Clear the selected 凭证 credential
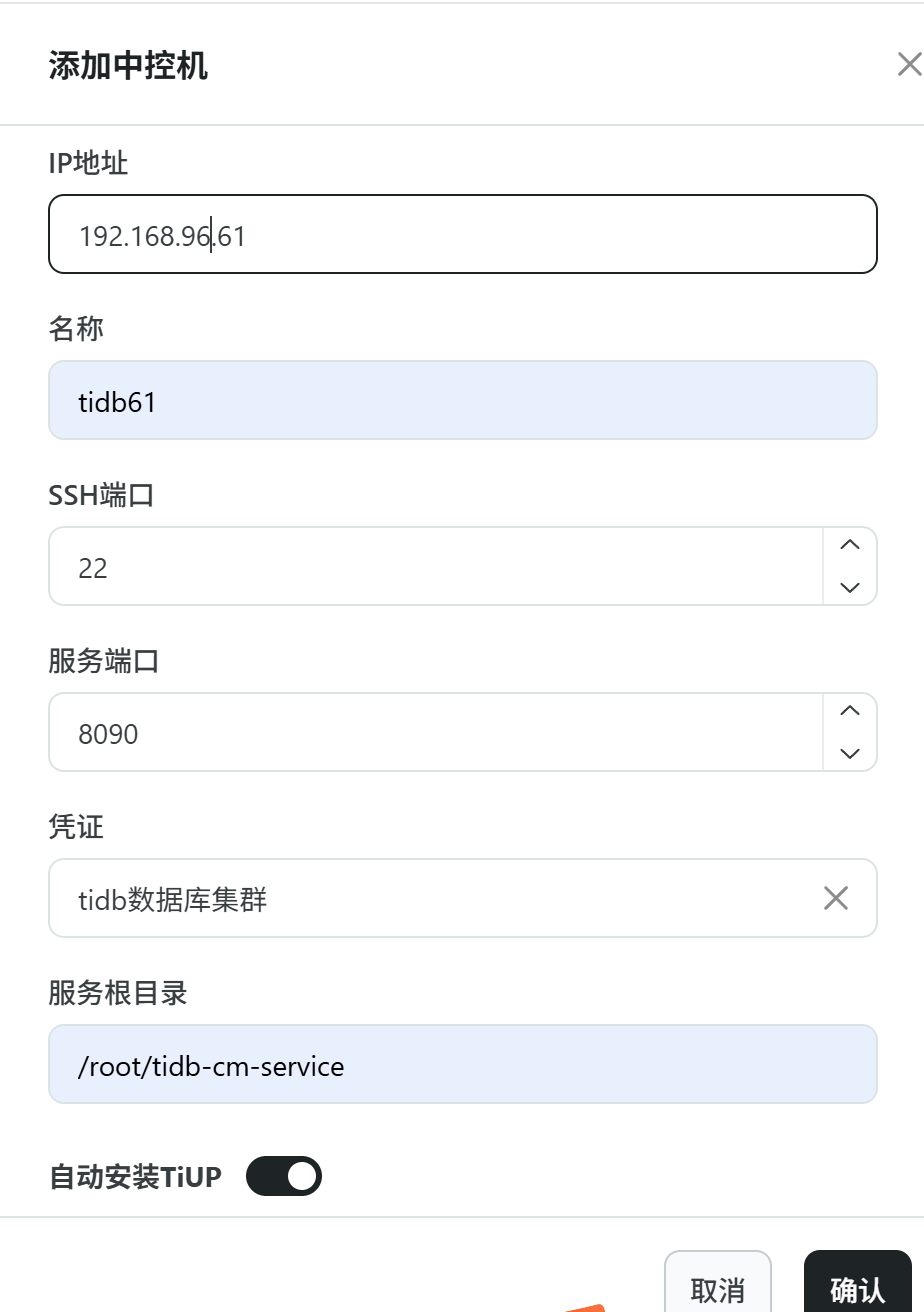The width and height of the screenshot is (924, 1312). 835,898
